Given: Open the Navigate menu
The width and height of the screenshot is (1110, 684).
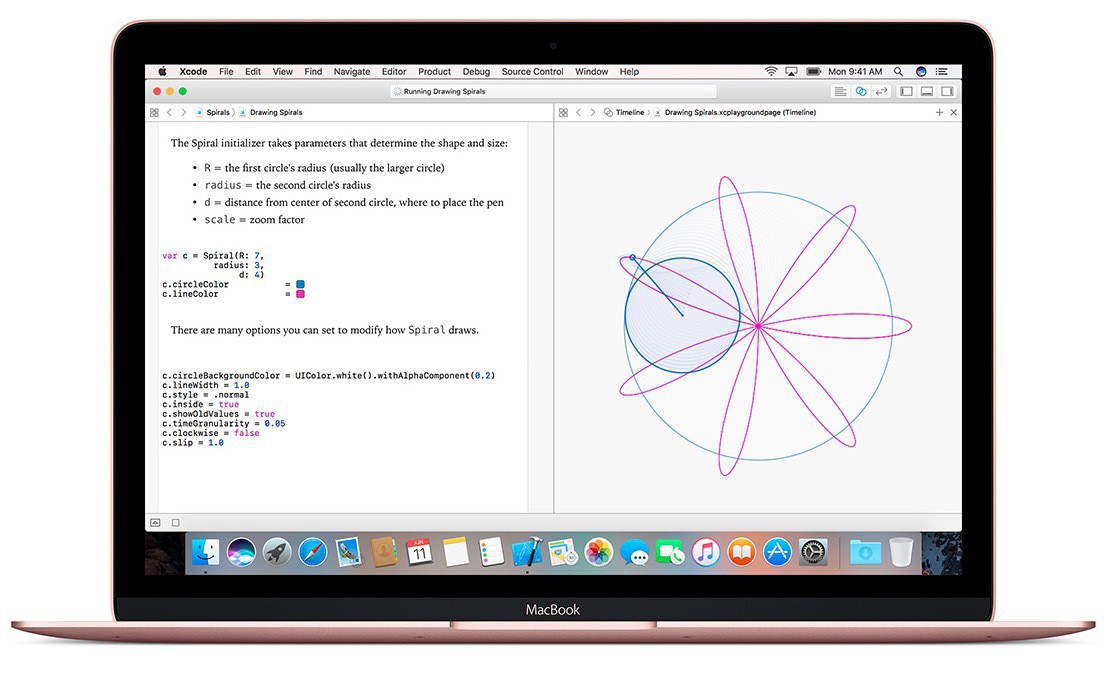Looking at the screenshot, I should coord(352,72).
